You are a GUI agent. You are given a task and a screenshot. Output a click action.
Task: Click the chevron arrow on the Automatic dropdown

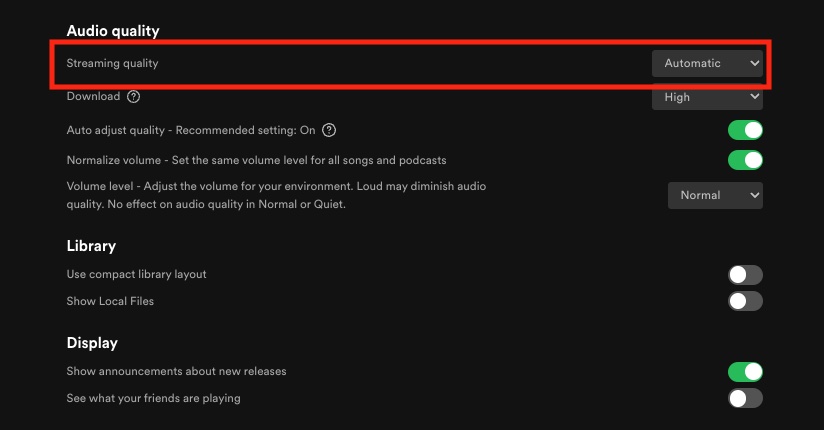(x=755, y=63)
